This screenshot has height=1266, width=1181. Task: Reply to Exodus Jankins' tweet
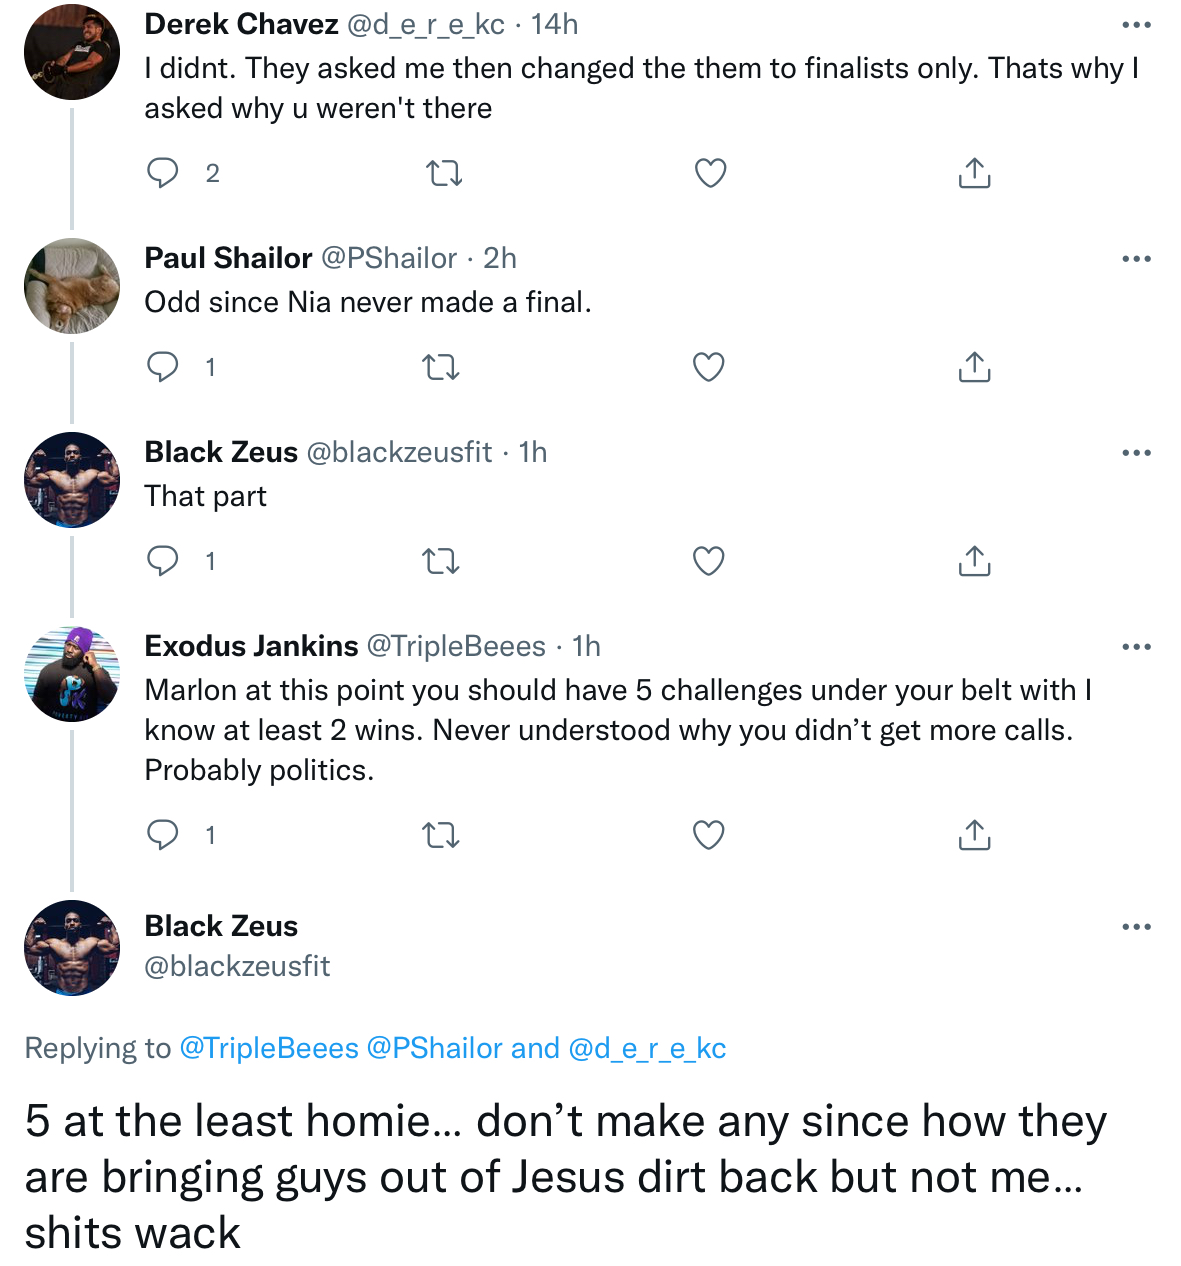pyautogui.click(x=162, y=835)
